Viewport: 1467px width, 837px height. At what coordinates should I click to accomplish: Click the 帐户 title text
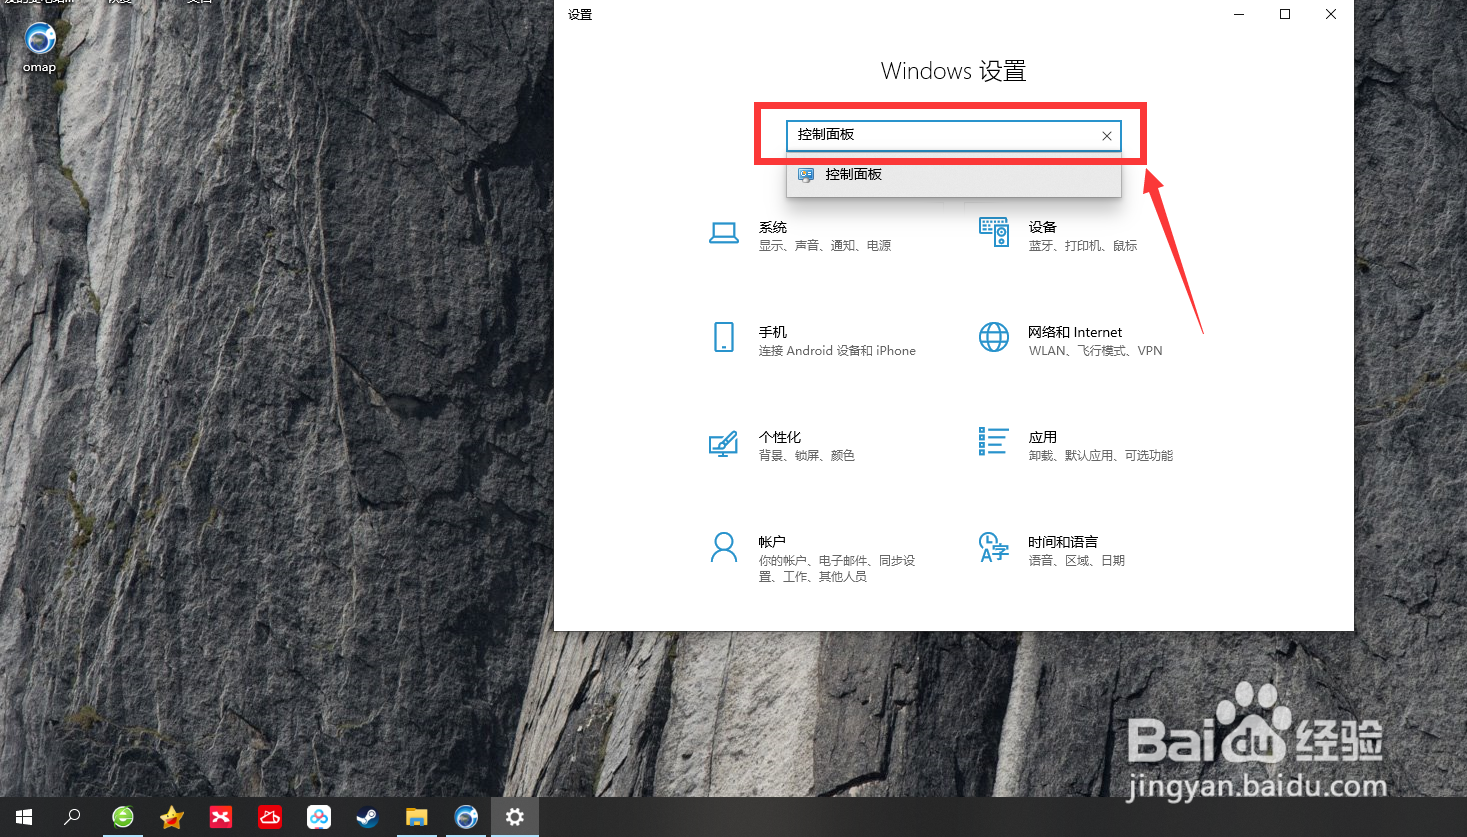(x=772, y=542)
